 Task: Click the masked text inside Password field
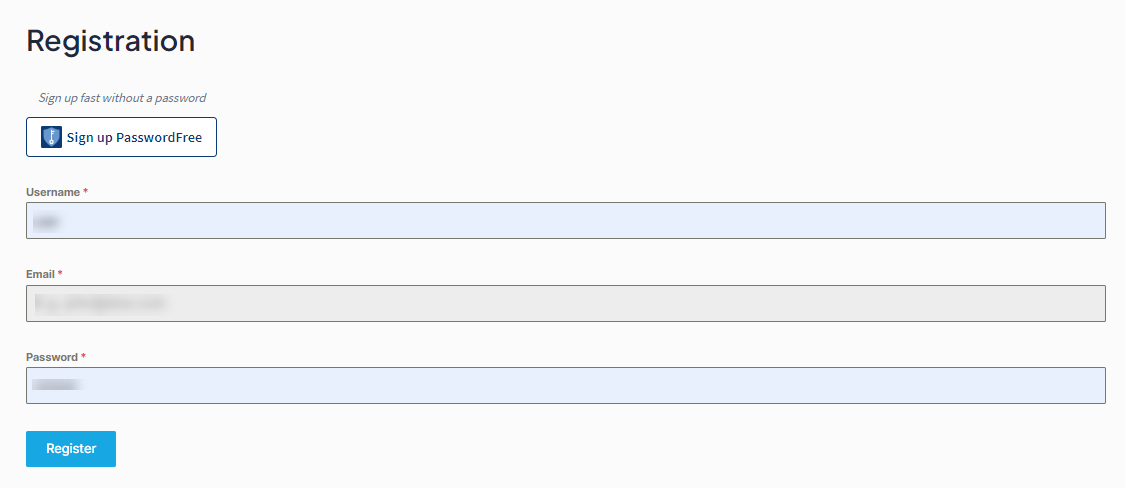click(55, 385)
